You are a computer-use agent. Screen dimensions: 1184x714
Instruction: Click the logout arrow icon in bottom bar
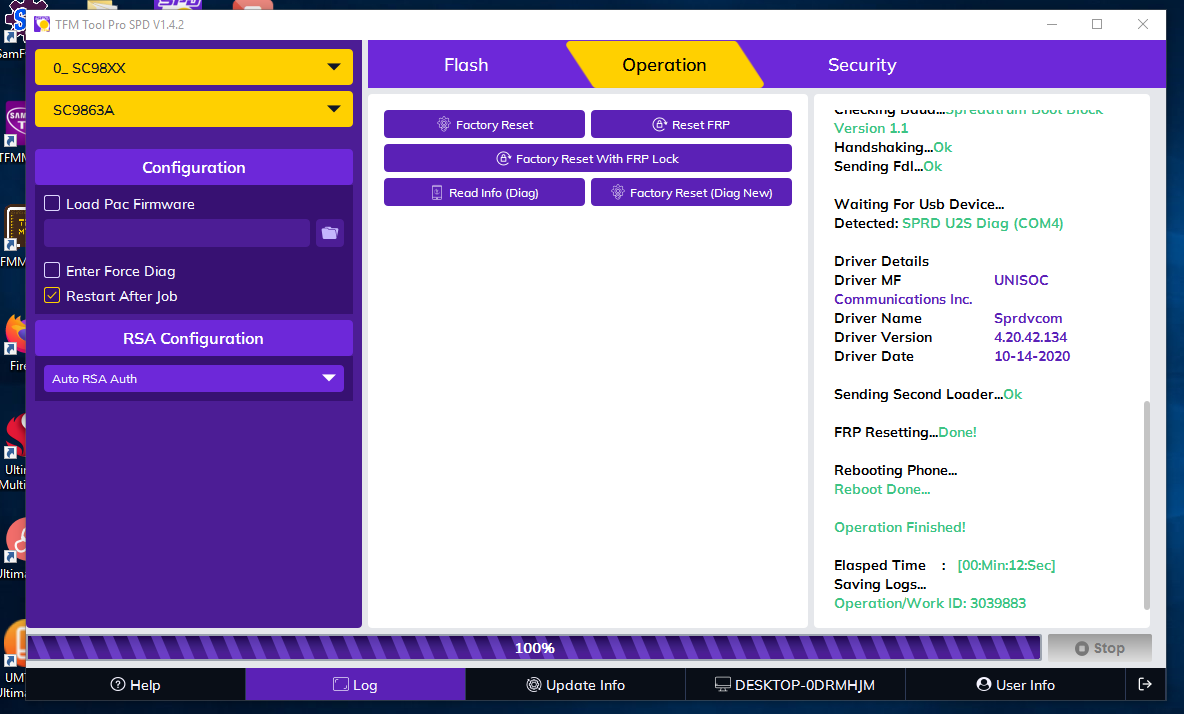click(1145, 685)
